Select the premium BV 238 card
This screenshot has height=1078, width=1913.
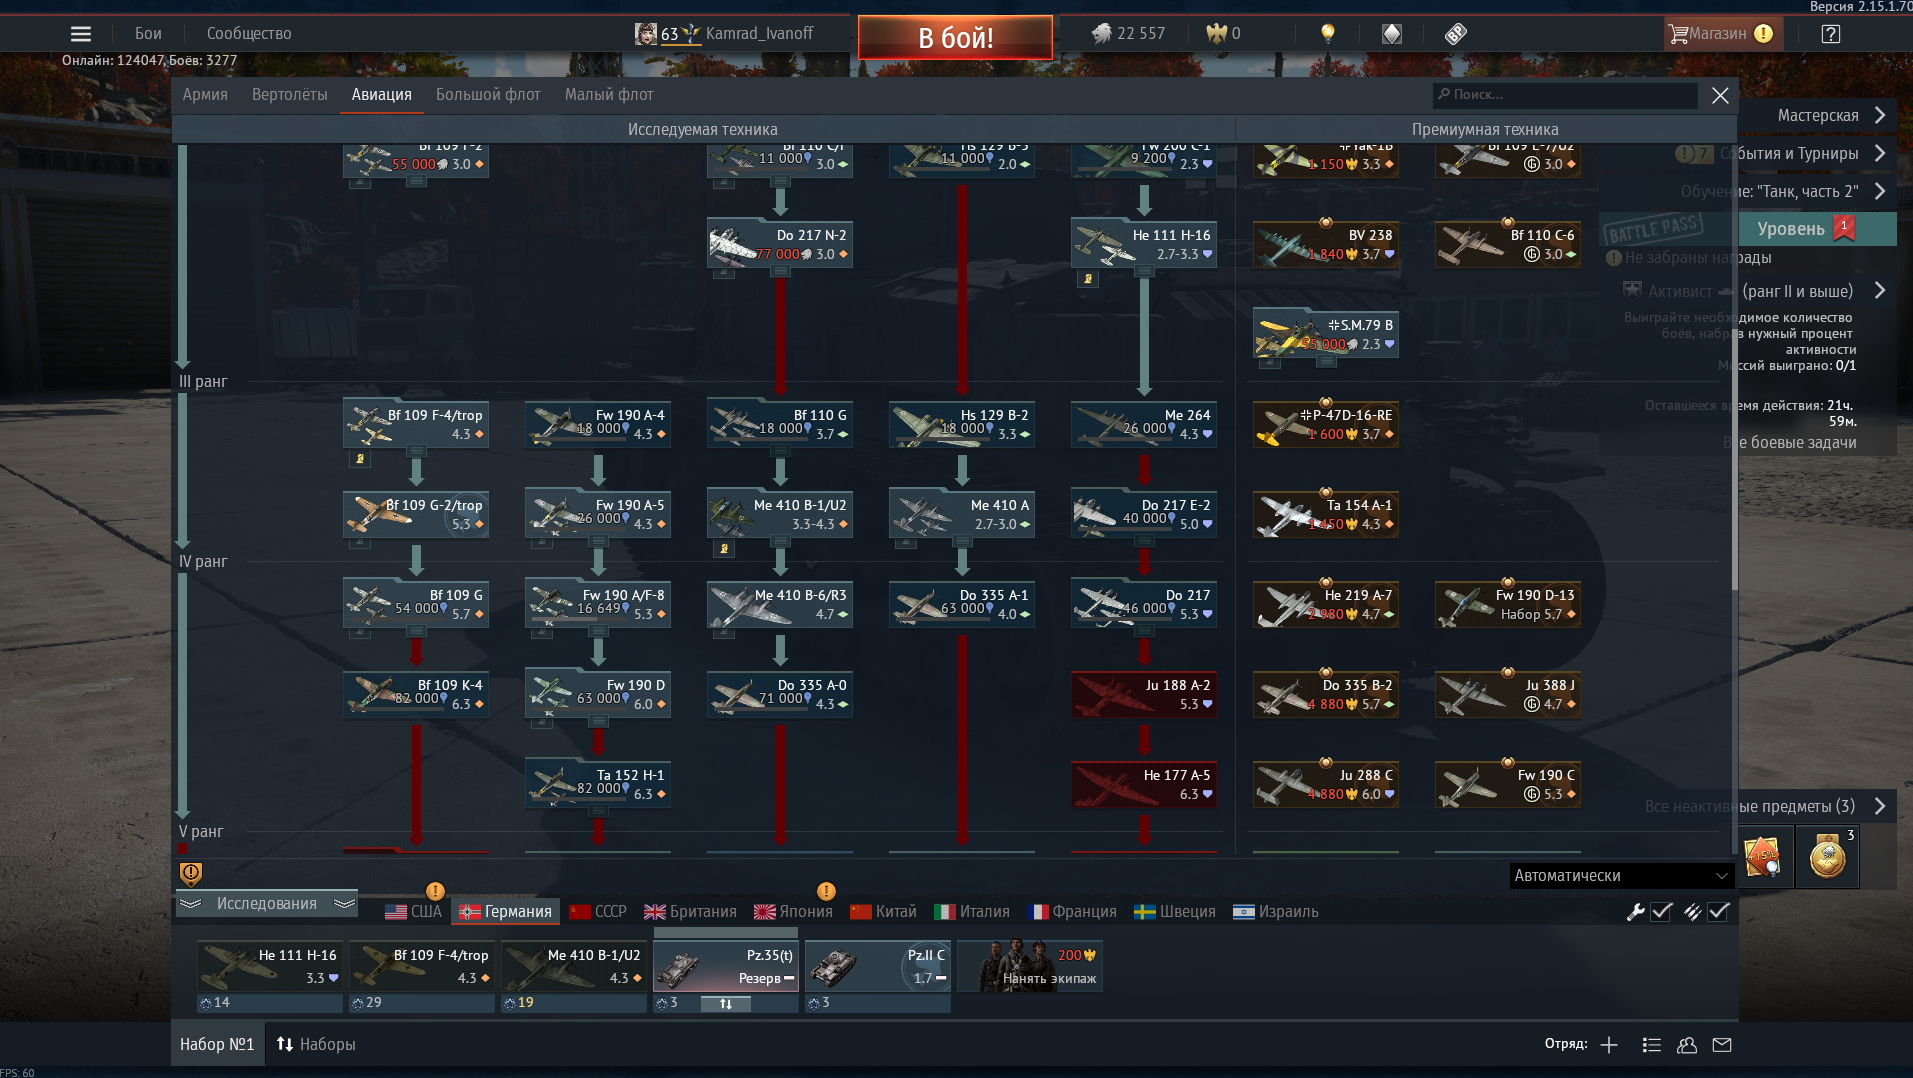click(1326, 245)
